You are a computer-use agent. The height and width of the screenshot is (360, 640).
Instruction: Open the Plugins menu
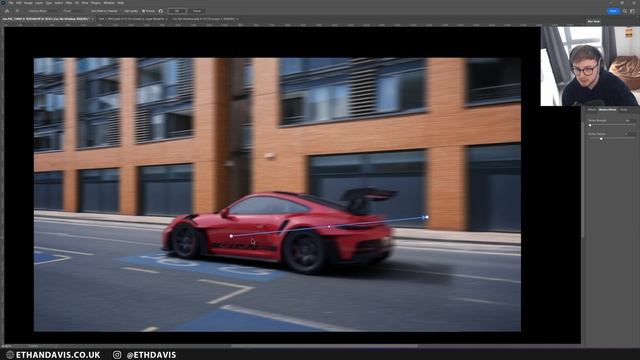(96, 3)
